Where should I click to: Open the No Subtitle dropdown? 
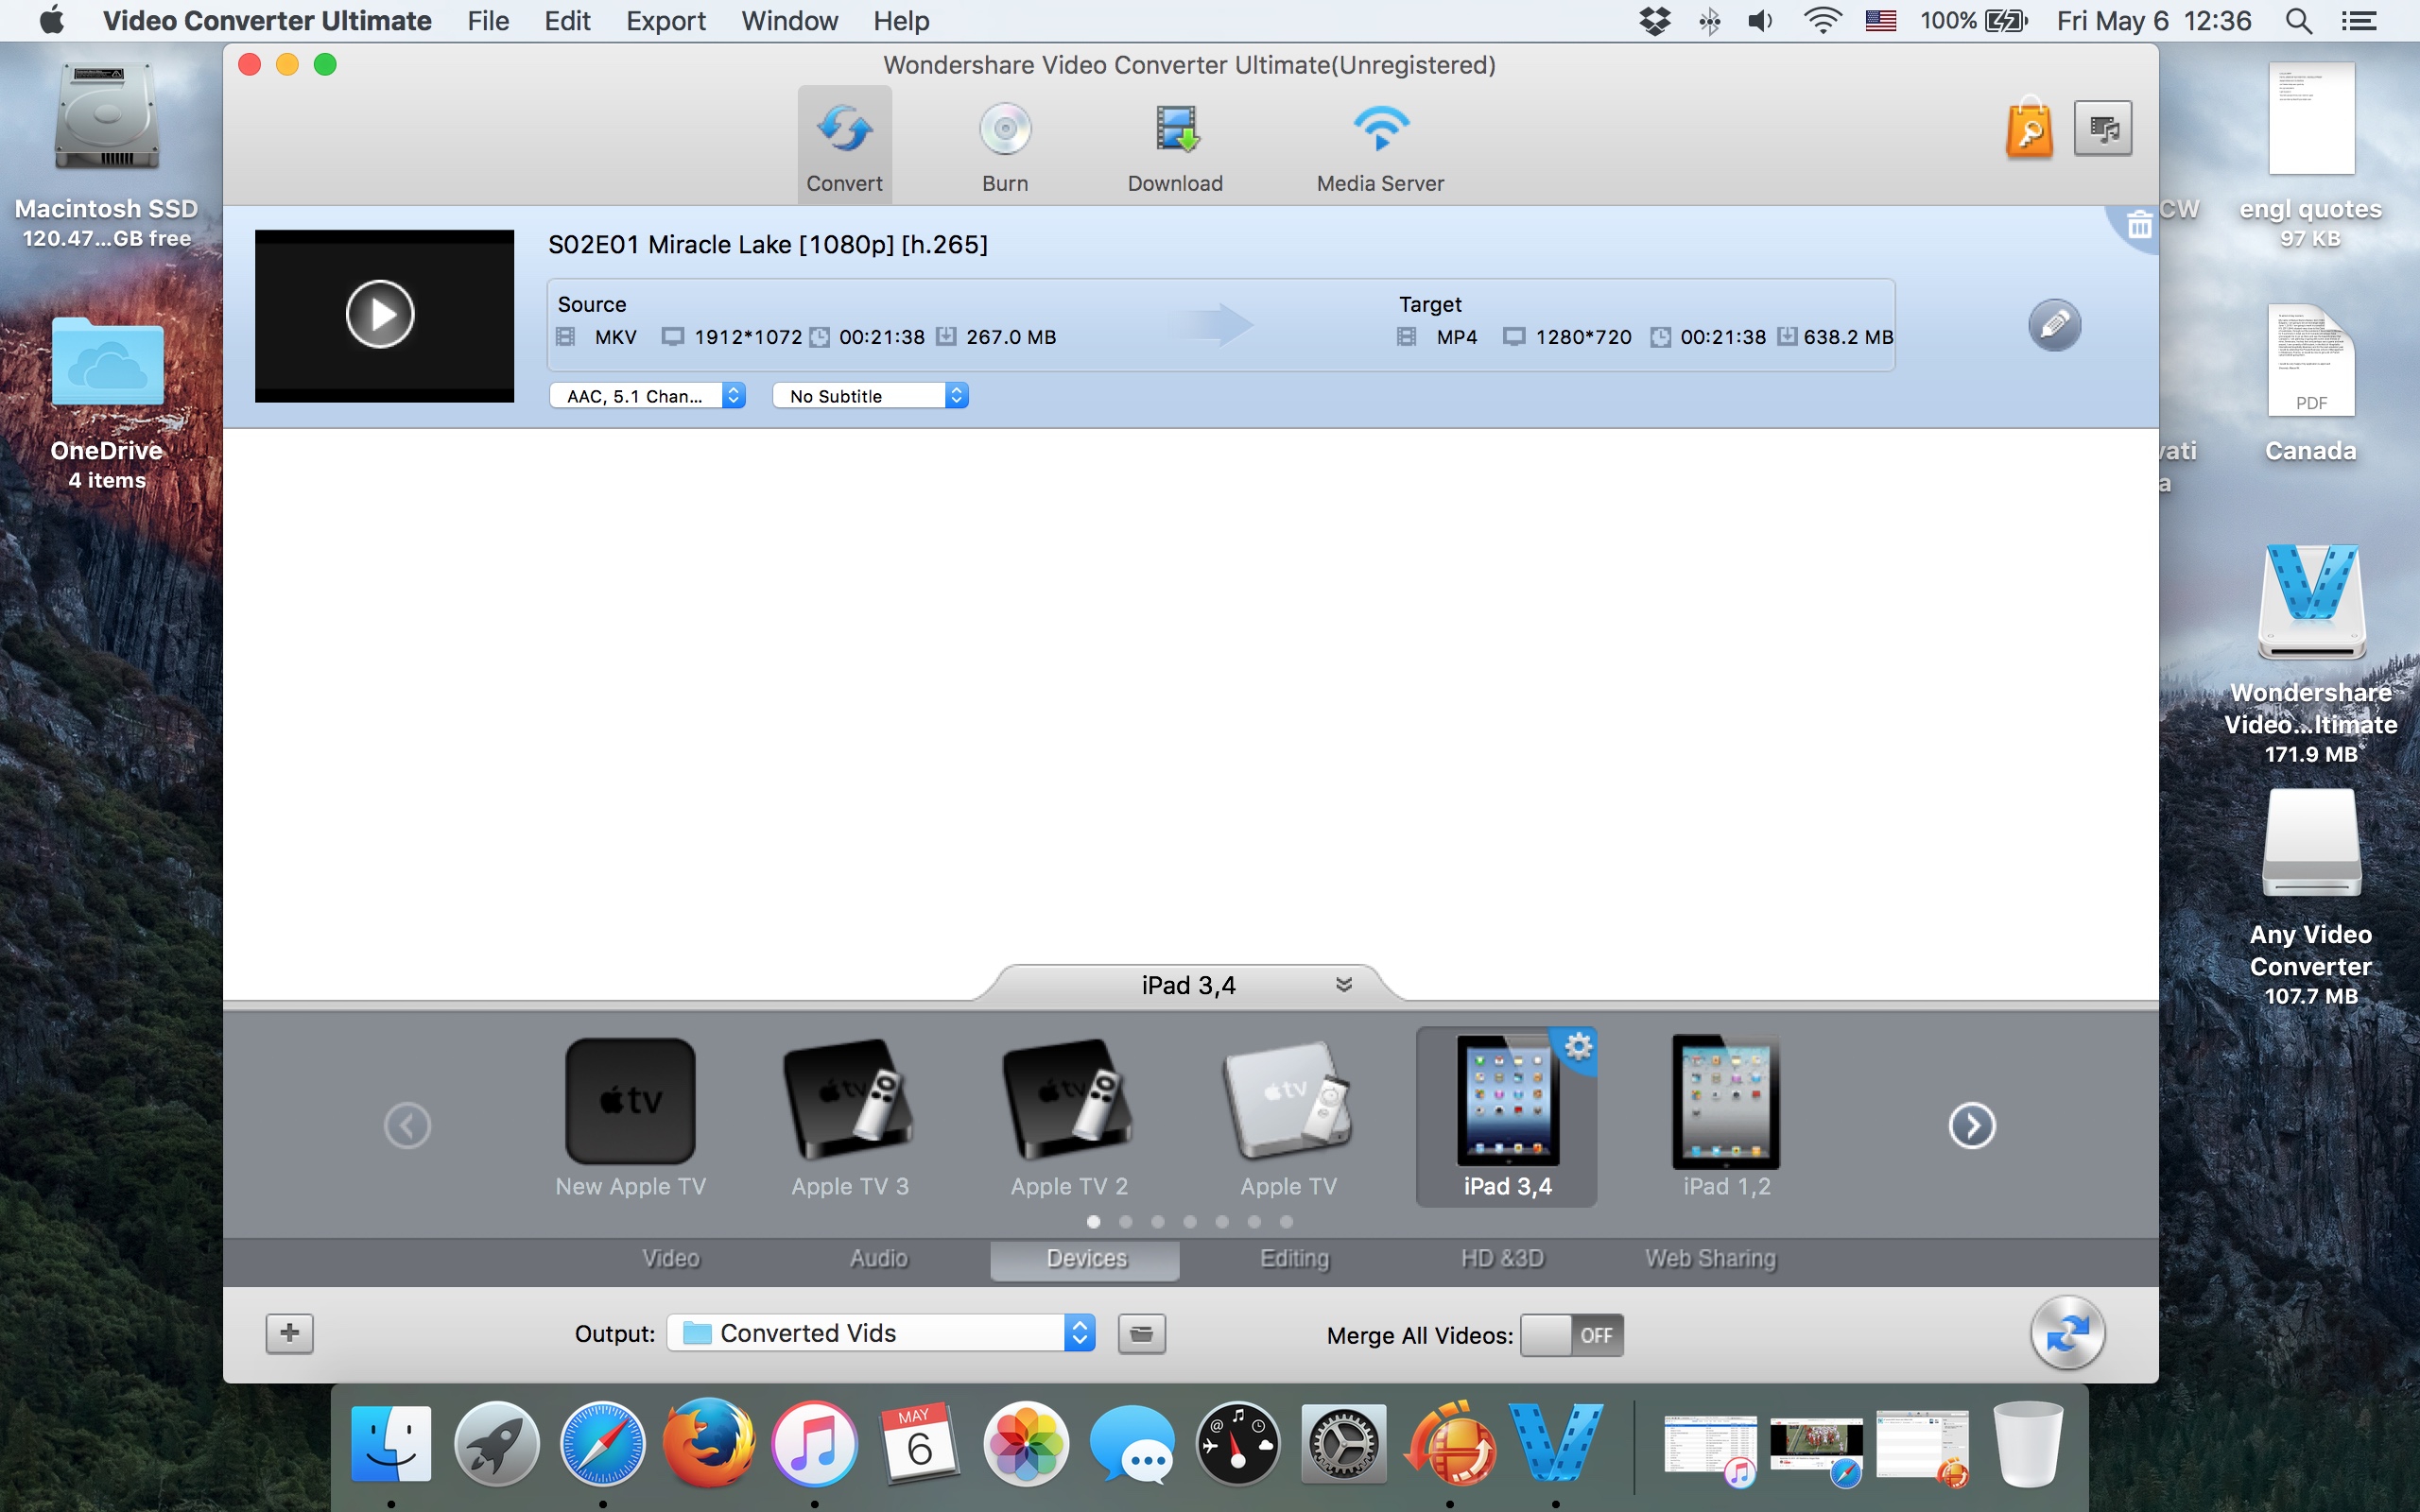[x=870, y=396]
